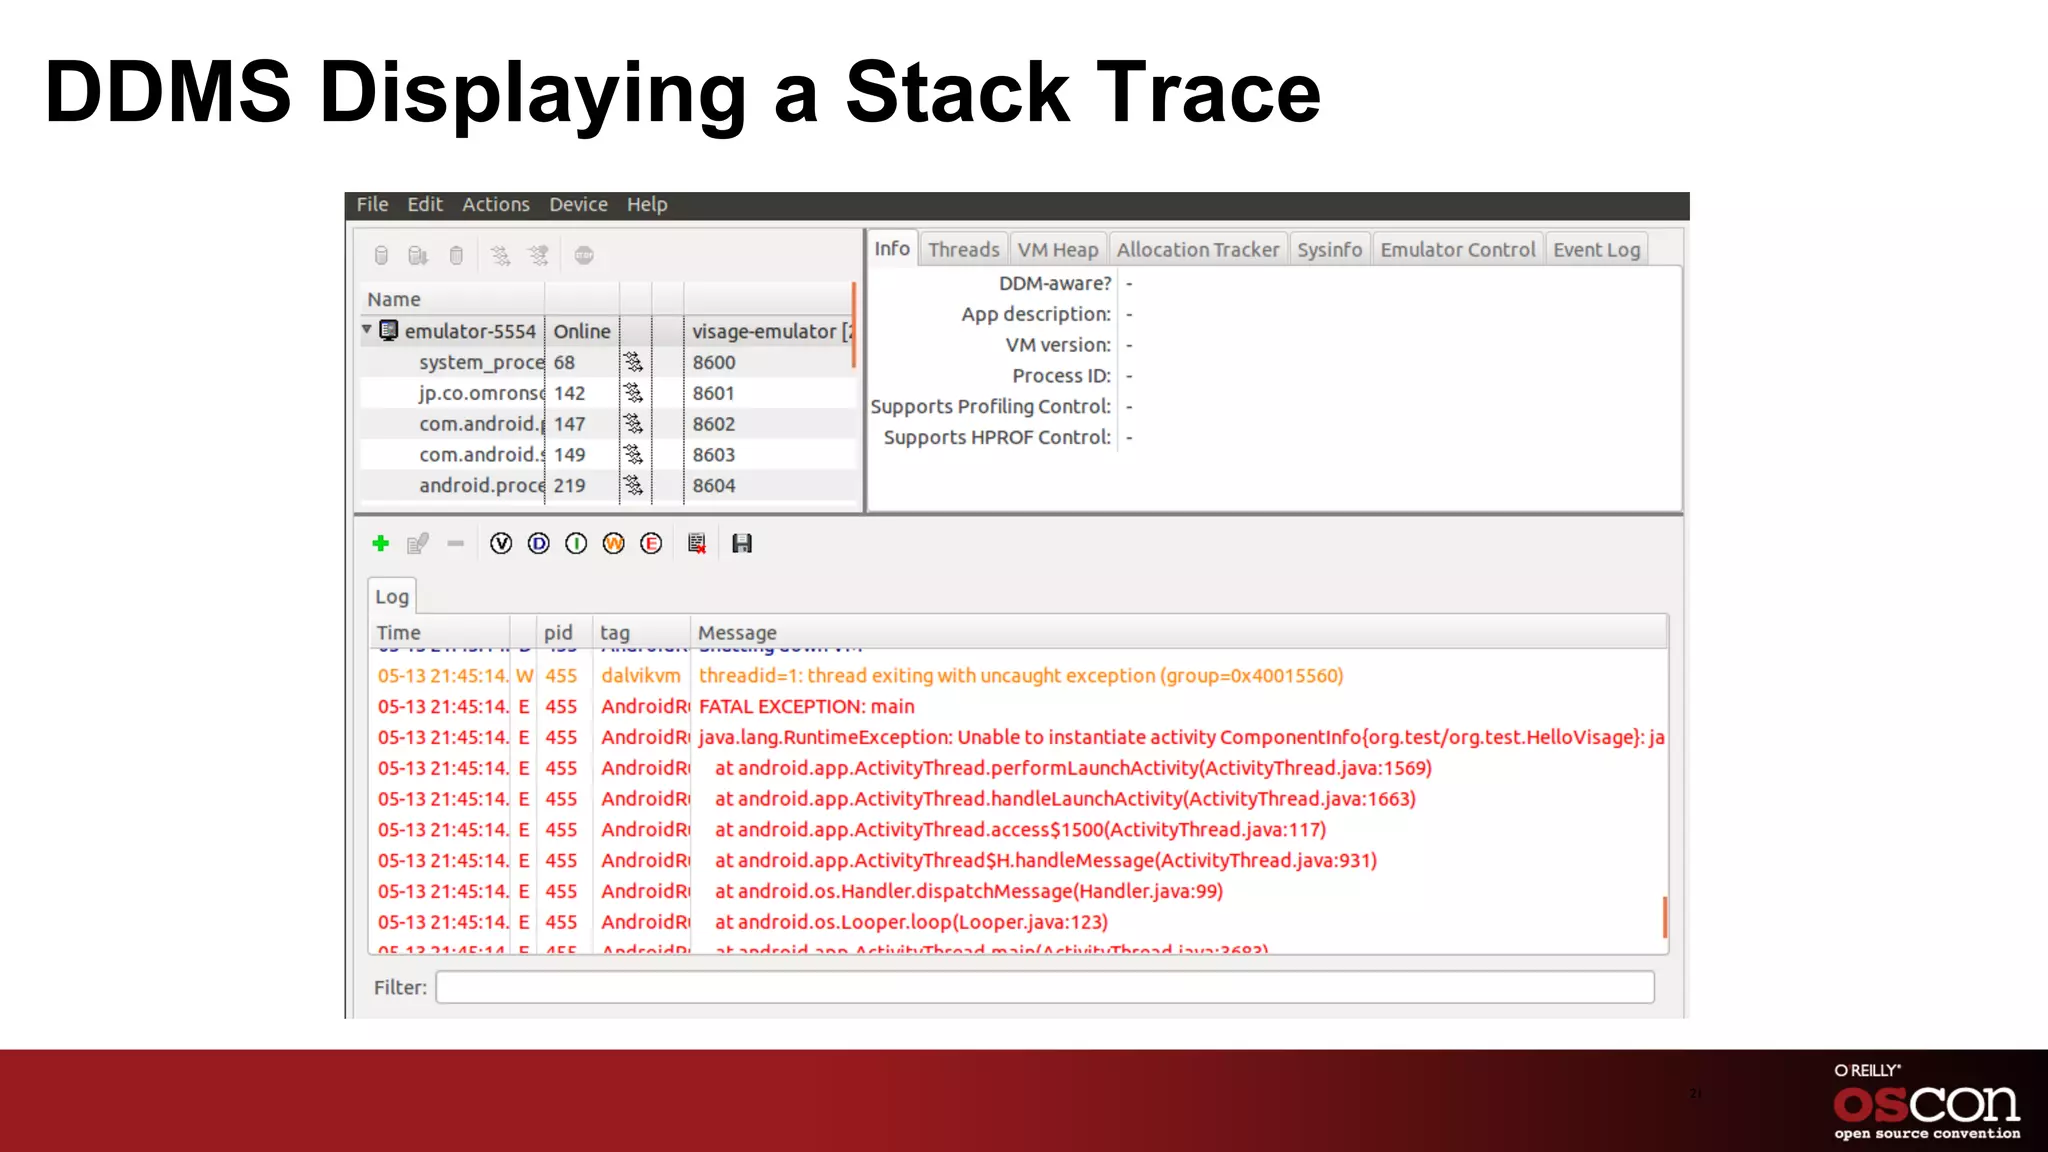
Task: Click the Time column header
Action: tap(441, 633)
